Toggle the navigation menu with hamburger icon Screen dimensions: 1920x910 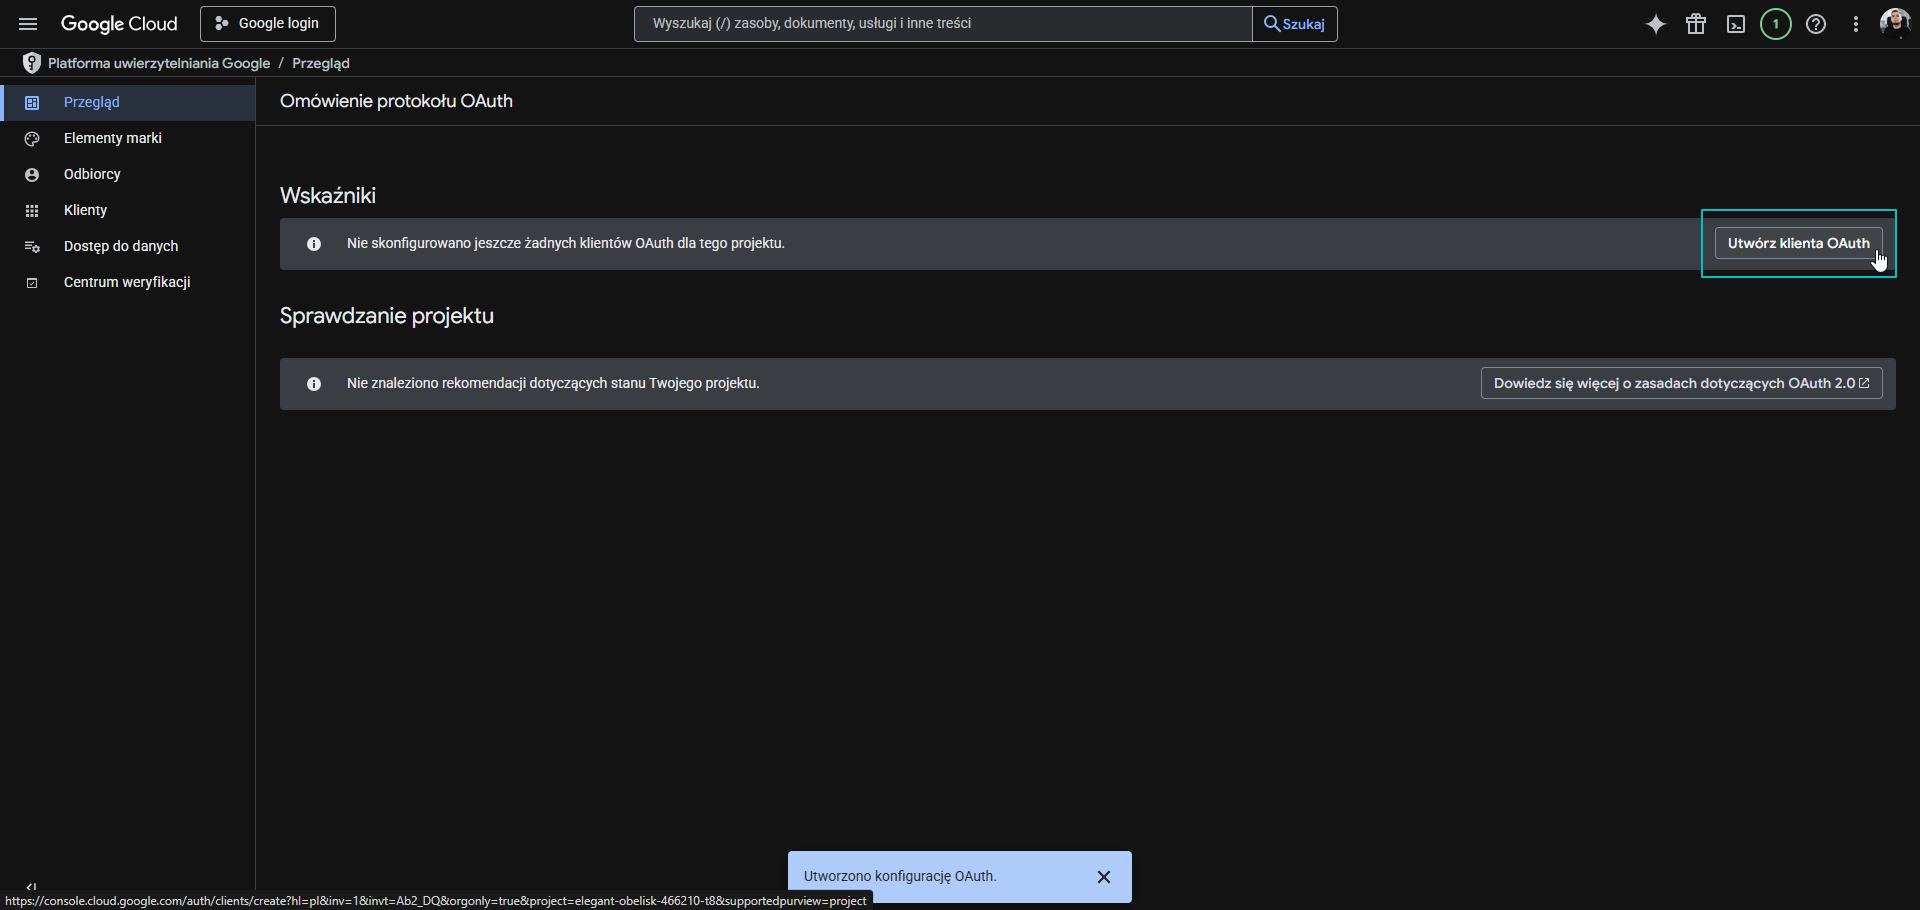[x=27, y=23]
